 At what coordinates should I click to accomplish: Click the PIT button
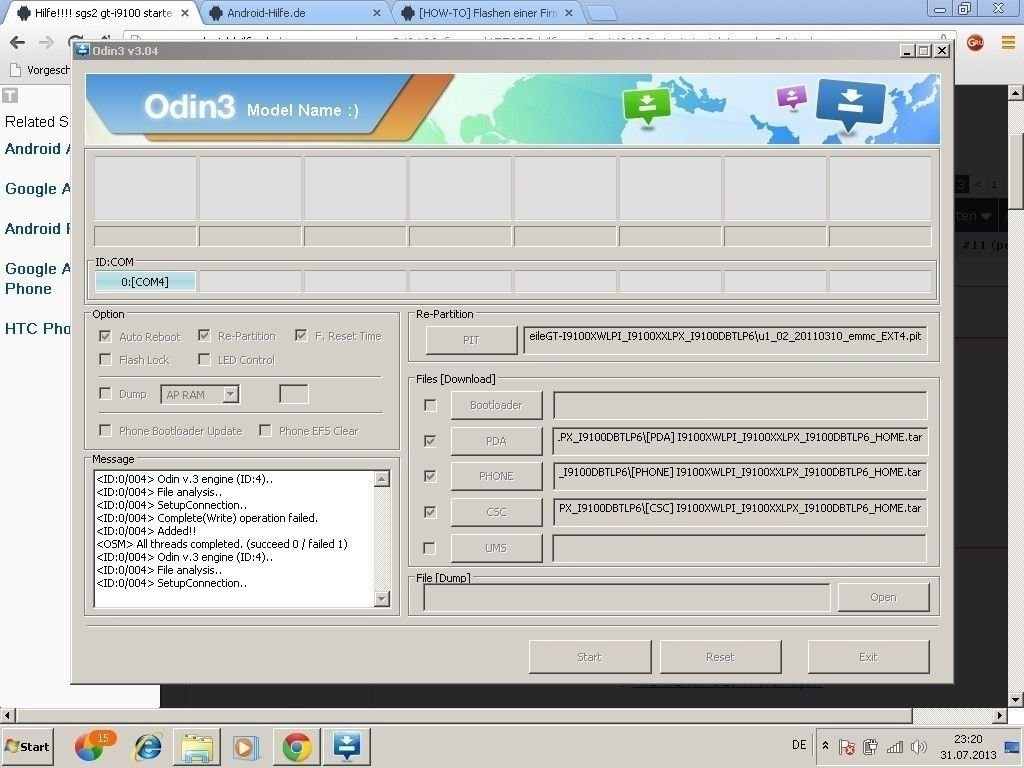pos(471,340)
